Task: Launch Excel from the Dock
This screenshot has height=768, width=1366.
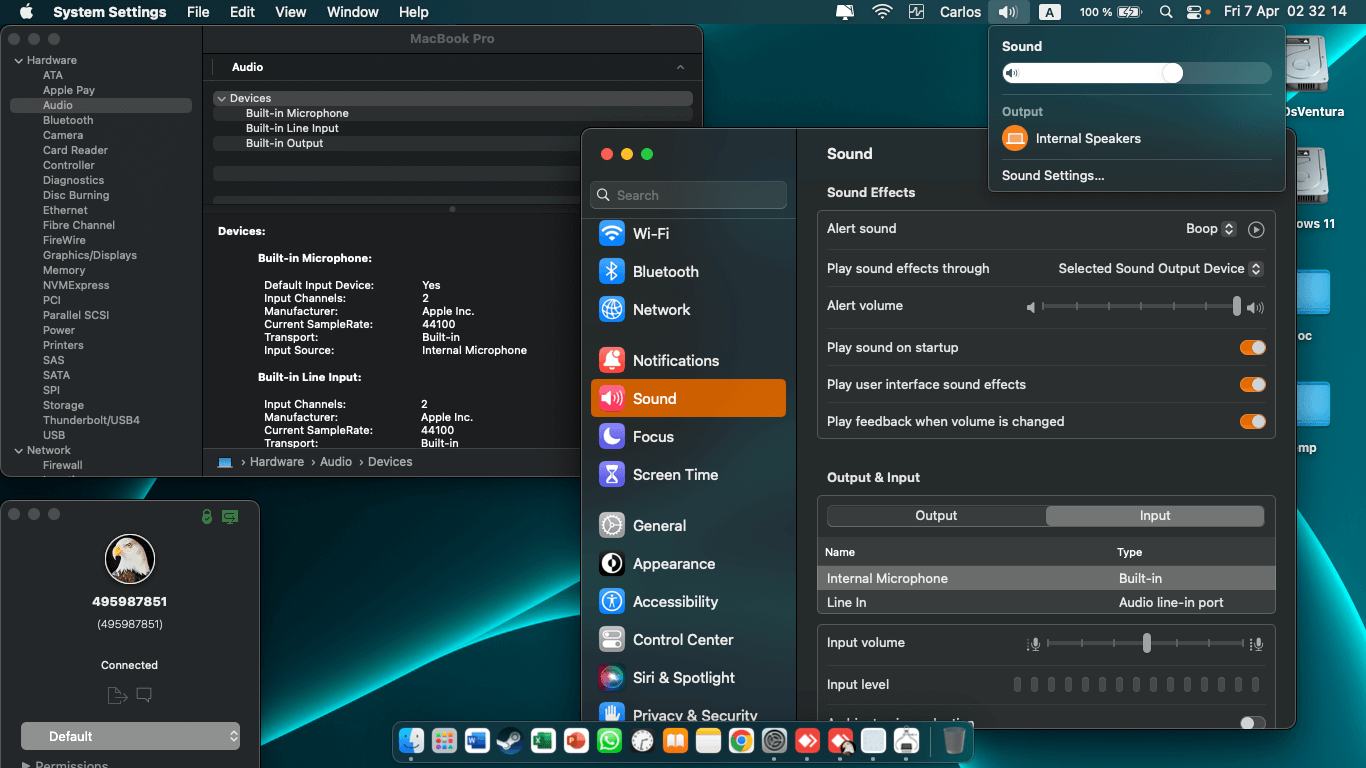Action: tap(543, 741)
